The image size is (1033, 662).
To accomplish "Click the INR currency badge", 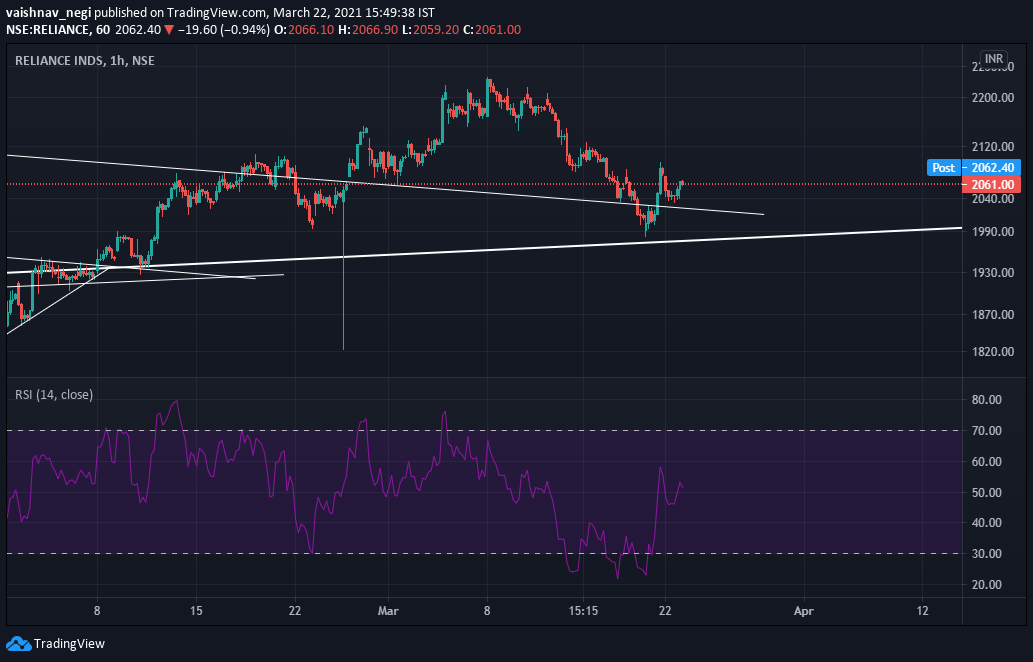I will [x=993, y=59].
